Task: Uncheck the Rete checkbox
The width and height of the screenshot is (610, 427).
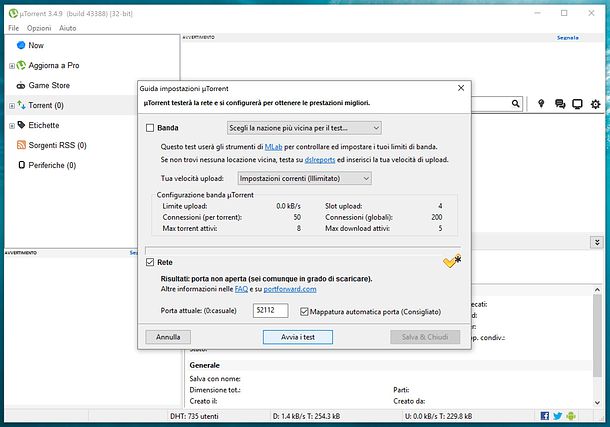Action: 150,262
